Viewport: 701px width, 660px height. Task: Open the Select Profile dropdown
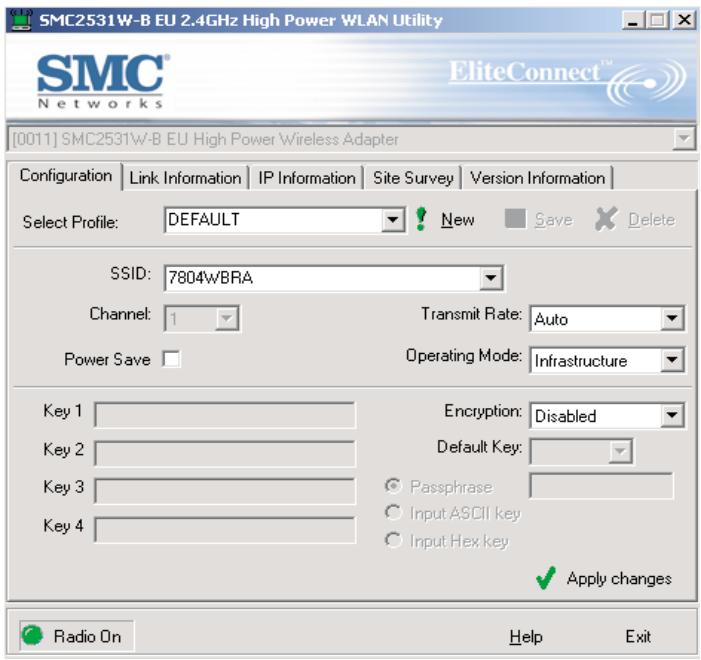[x=393, y=220]
